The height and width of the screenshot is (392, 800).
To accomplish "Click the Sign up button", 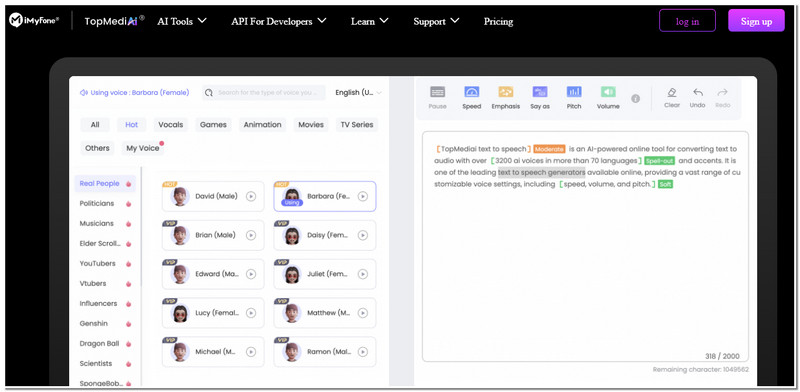I will point(756,21).
